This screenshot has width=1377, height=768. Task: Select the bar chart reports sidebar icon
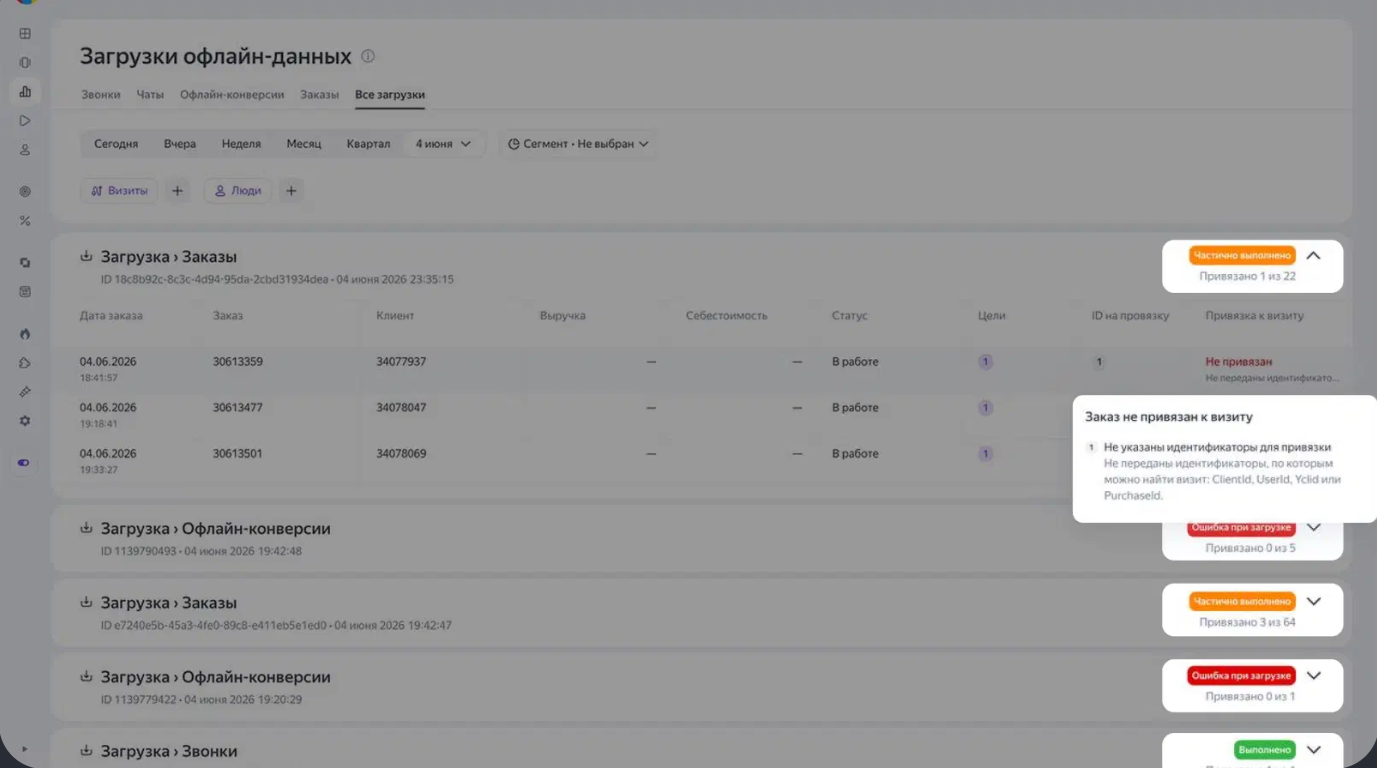coord(25,92)
